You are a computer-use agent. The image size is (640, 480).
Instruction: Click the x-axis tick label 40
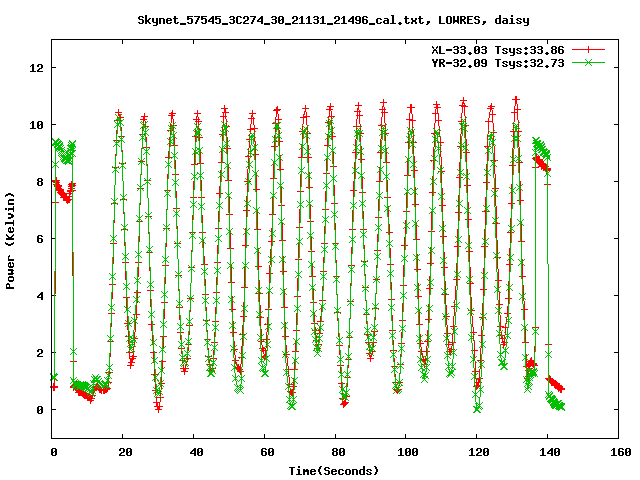[x=196, y=452]
